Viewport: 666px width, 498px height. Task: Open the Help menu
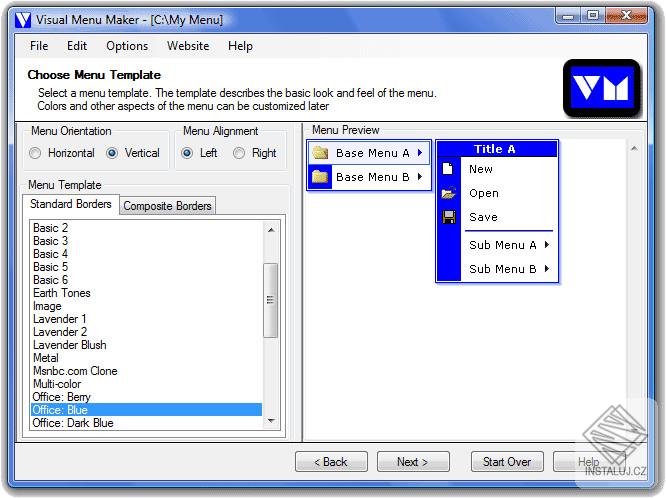240,46
